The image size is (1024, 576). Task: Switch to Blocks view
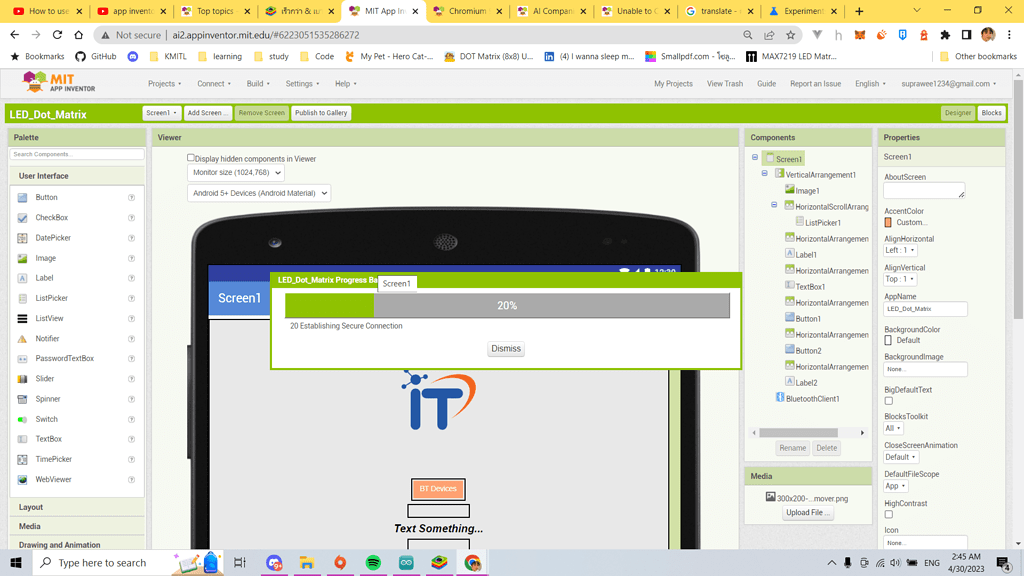point(991,113)
